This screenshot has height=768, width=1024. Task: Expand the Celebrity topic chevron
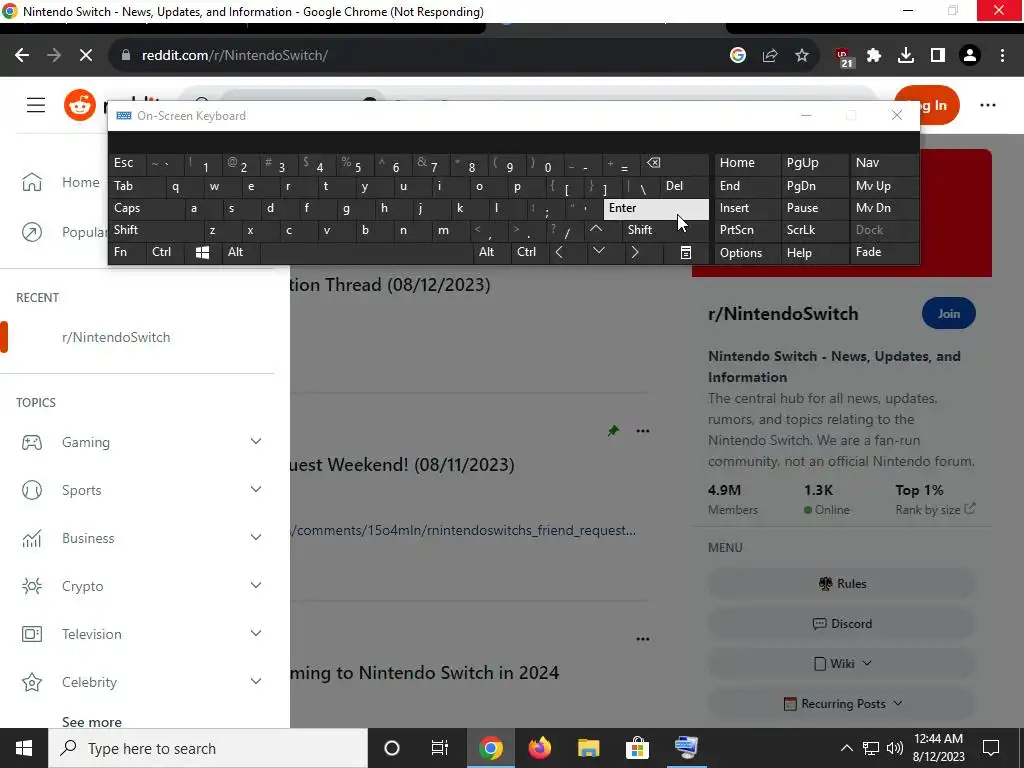[256, 681]
